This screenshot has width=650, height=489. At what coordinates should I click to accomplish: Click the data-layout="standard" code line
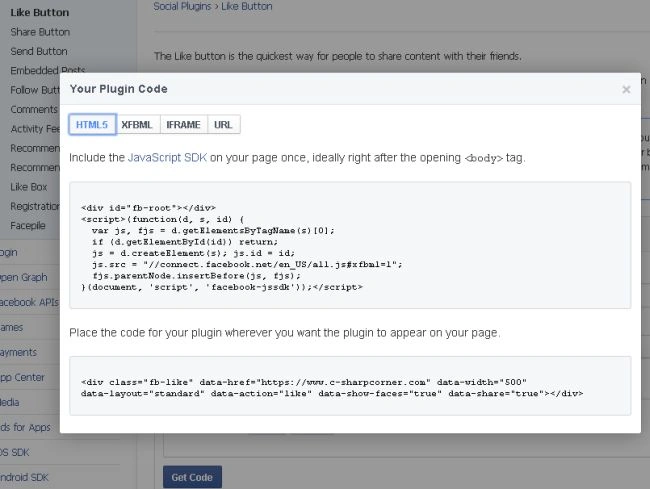point(332,393)
